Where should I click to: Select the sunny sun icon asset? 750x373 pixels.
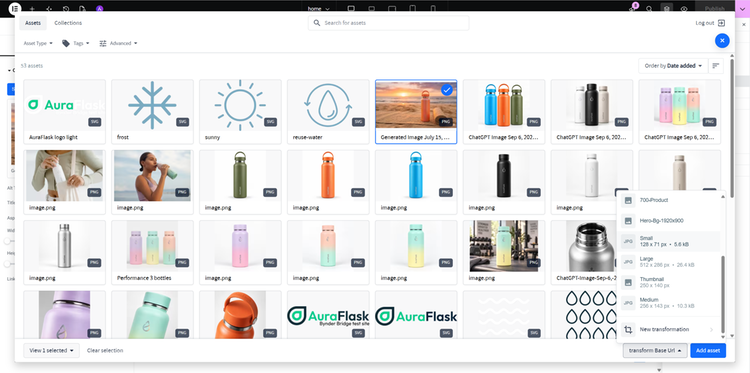click(x=240, y=111)
